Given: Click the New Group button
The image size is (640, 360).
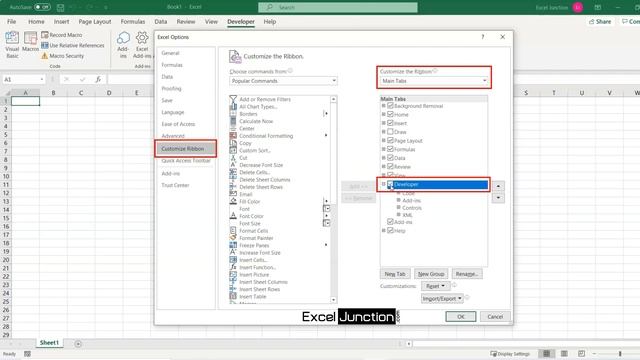Looking at the screenshot, I should [431, 274].
